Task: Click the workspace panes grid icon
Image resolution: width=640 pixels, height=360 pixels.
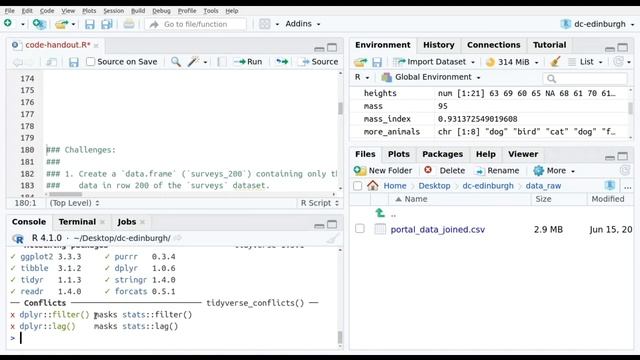Action: [264, 24]
